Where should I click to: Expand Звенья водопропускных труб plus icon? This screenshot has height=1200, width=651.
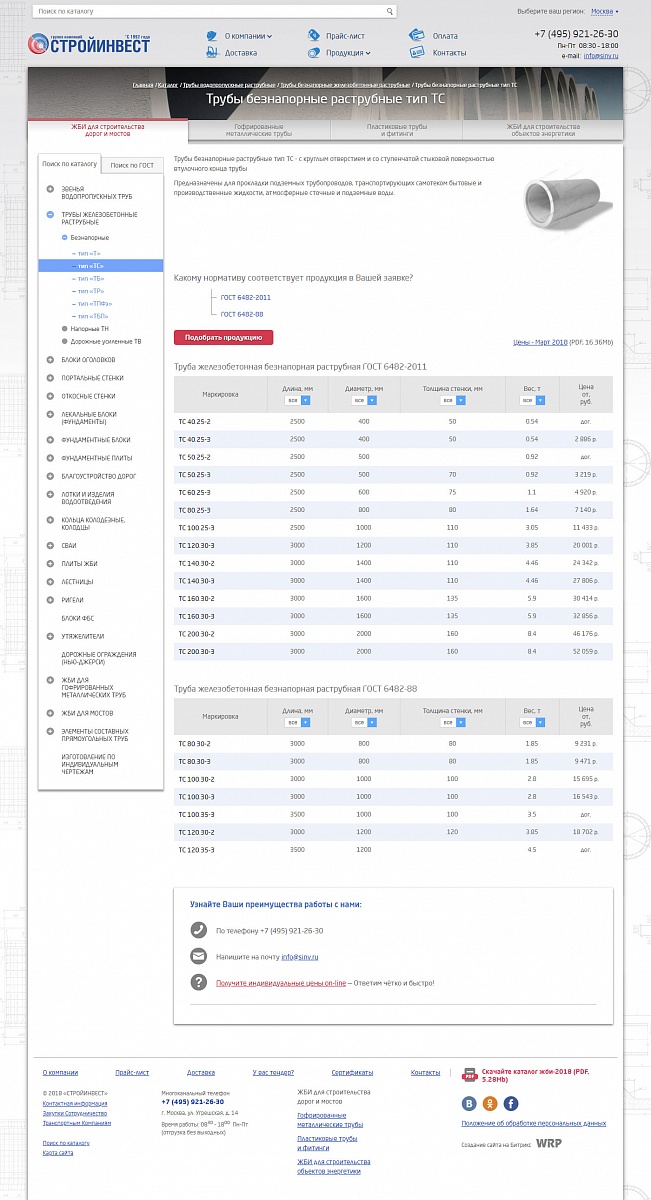50,189
